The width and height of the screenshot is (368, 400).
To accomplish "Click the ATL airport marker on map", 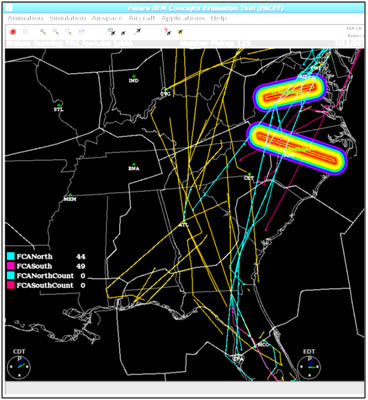I will pos(184,221).
